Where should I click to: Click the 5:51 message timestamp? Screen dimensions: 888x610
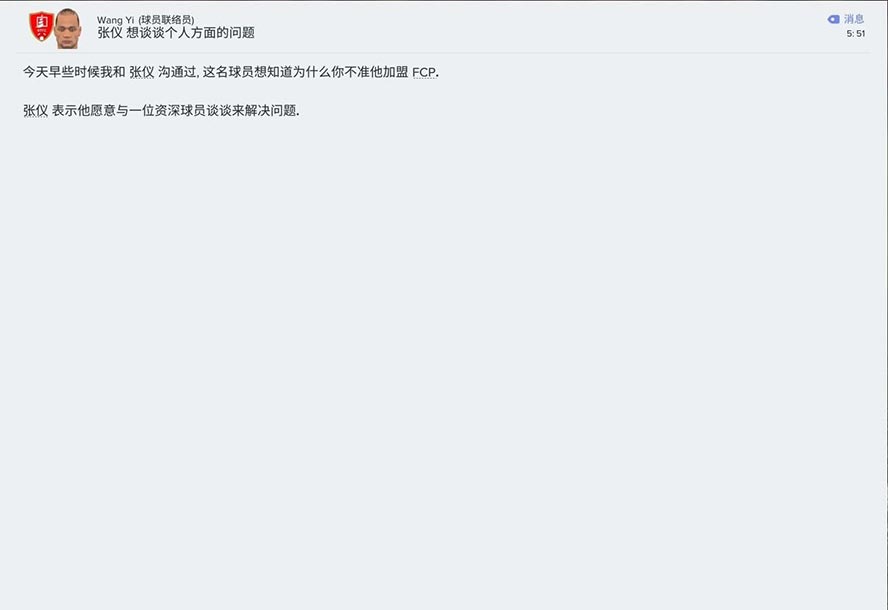click(x=856, y=33)
